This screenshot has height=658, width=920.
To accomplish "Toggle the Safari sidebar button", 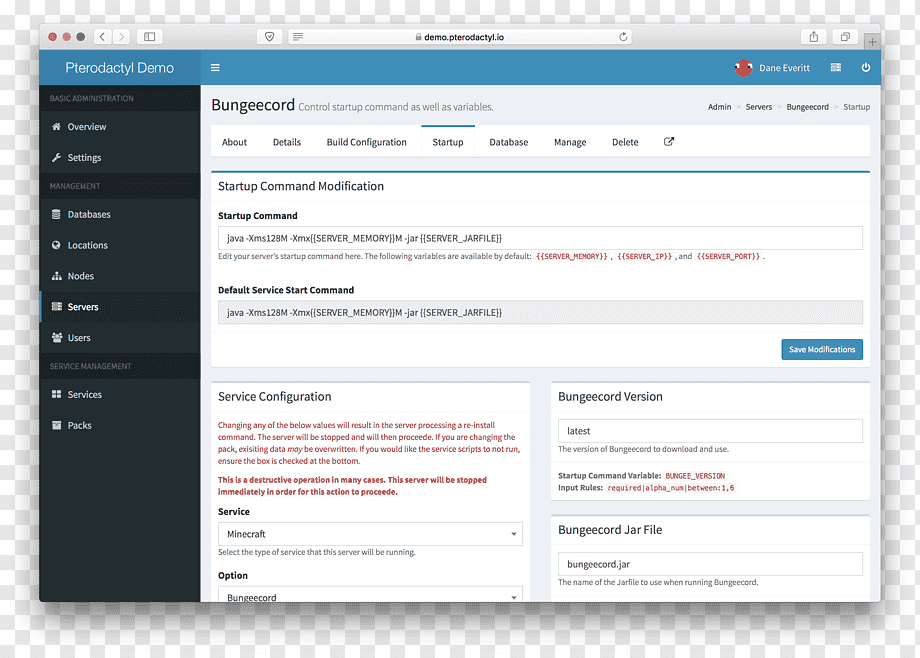I will pyautogui.click(x=150, y=36).
